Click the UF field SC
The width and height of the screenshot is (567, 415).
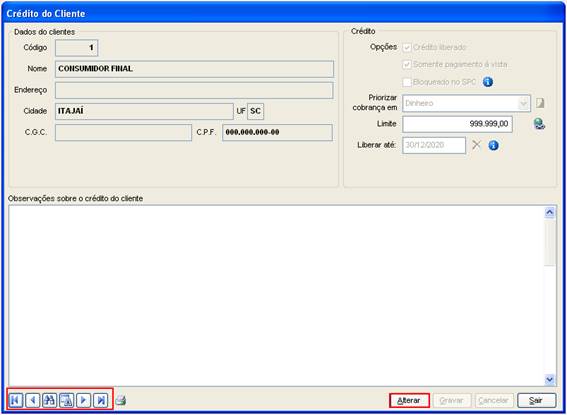click(256, 111)
